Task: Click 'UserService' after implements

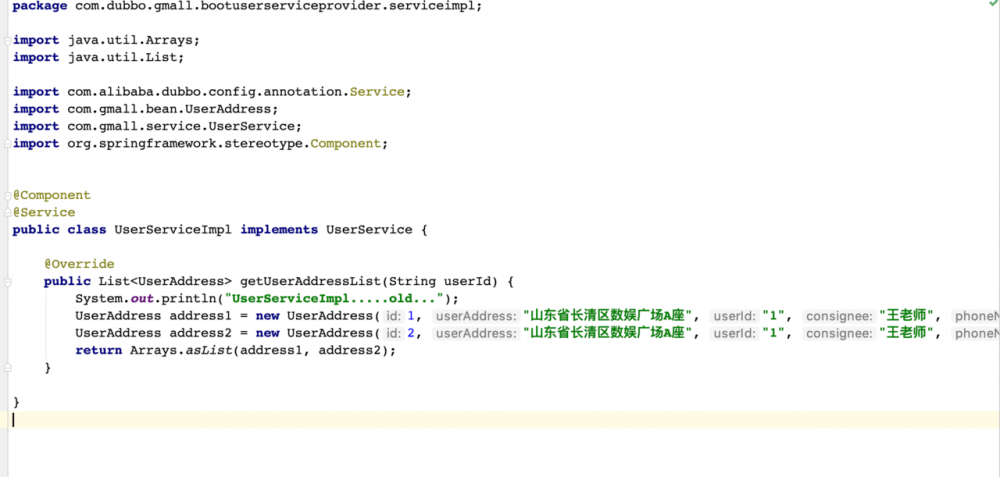Action: (x=369, y=230)
